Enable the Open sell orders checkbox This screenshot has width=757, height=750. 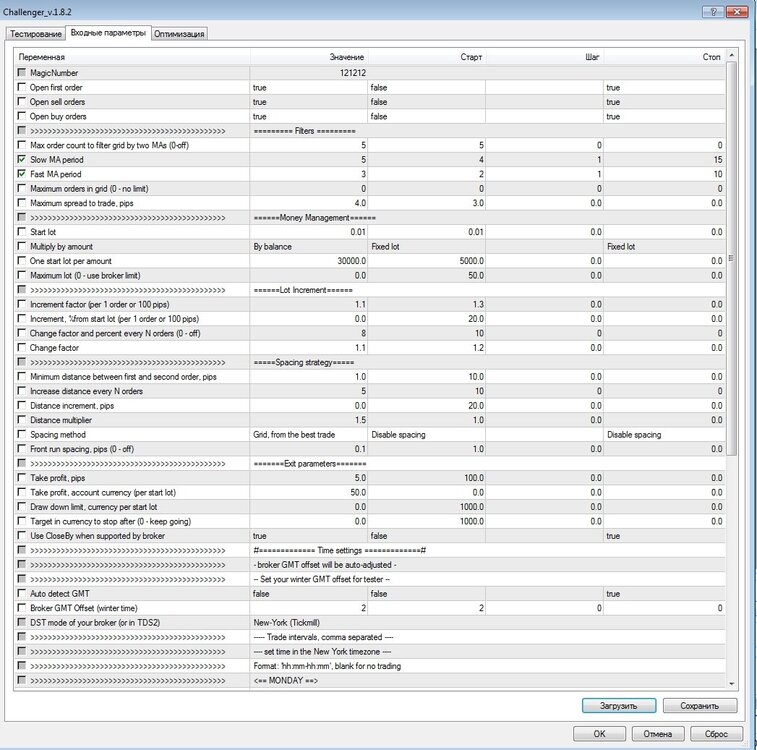(21, 101)
